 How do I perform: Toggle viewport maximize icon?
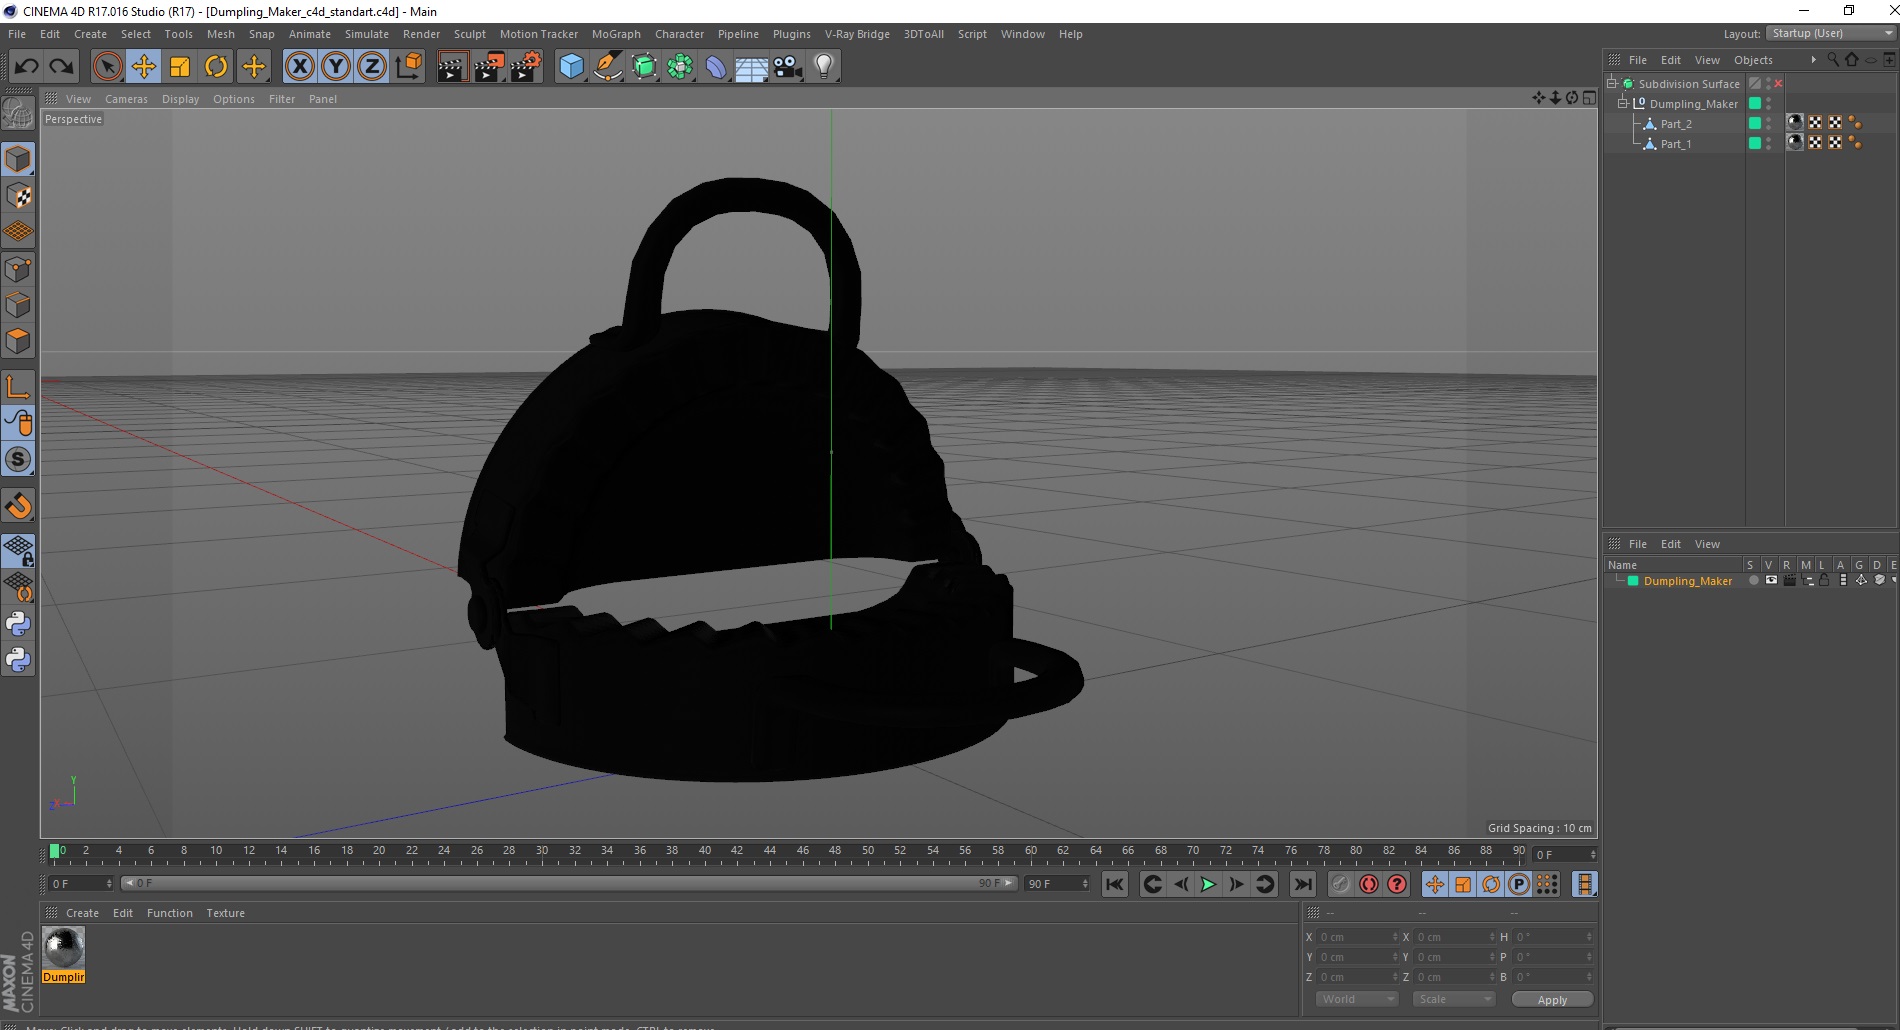pyautogui.click(x=1589, y=98)
